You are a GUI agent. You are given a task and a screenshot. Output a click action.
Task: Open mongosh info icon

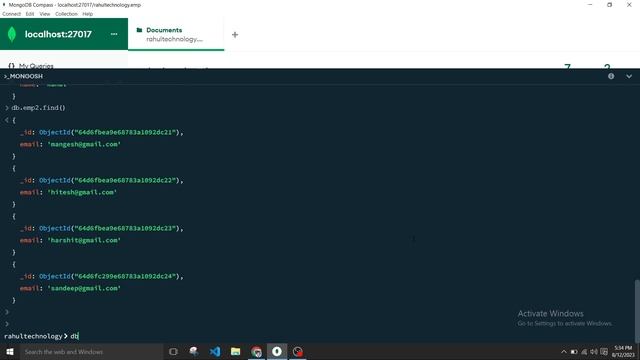coord(611,76)
